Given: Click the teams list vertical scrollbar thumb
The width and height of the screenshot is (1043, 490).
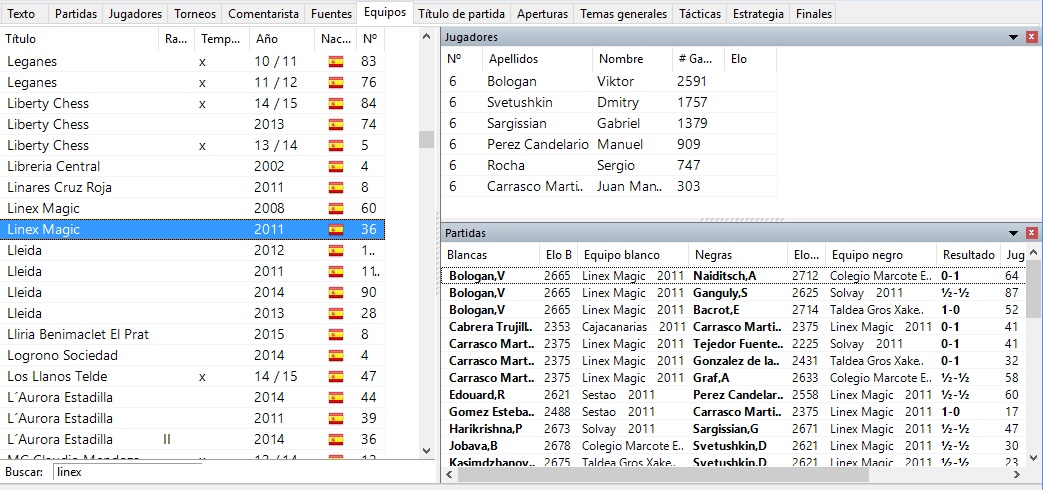Looking at the screenshot, I should click(x=426, y=139).
